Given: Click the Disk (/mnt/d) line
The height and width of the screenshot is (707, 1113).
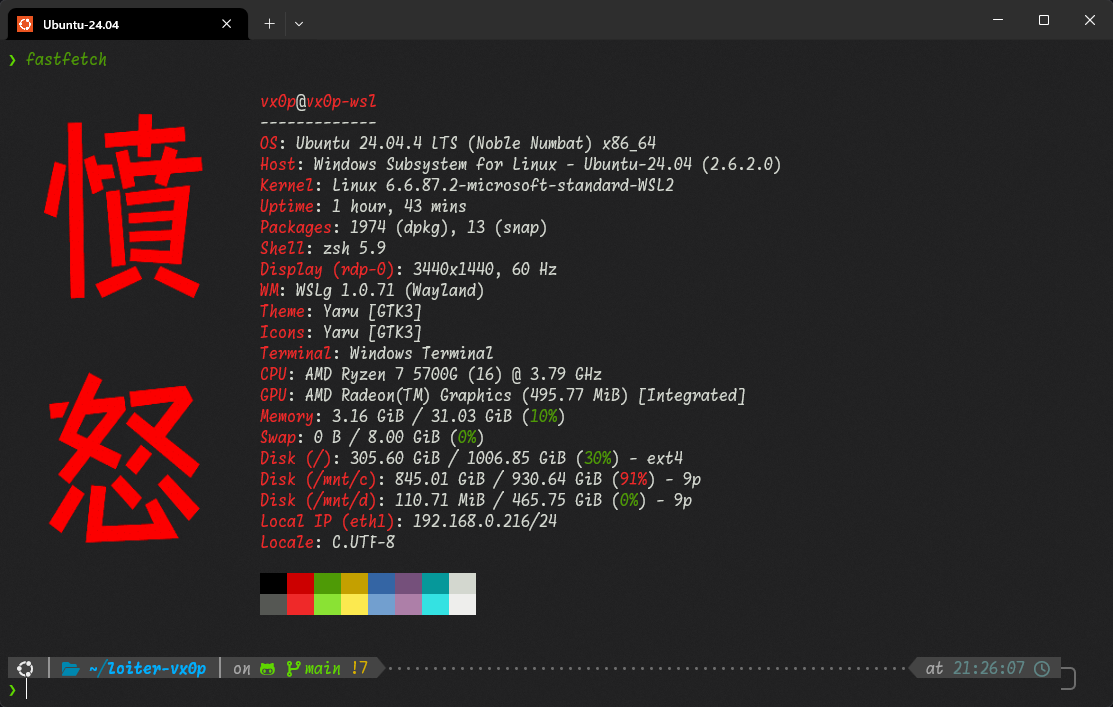Looking at the screenshot, I should (476, 500).
